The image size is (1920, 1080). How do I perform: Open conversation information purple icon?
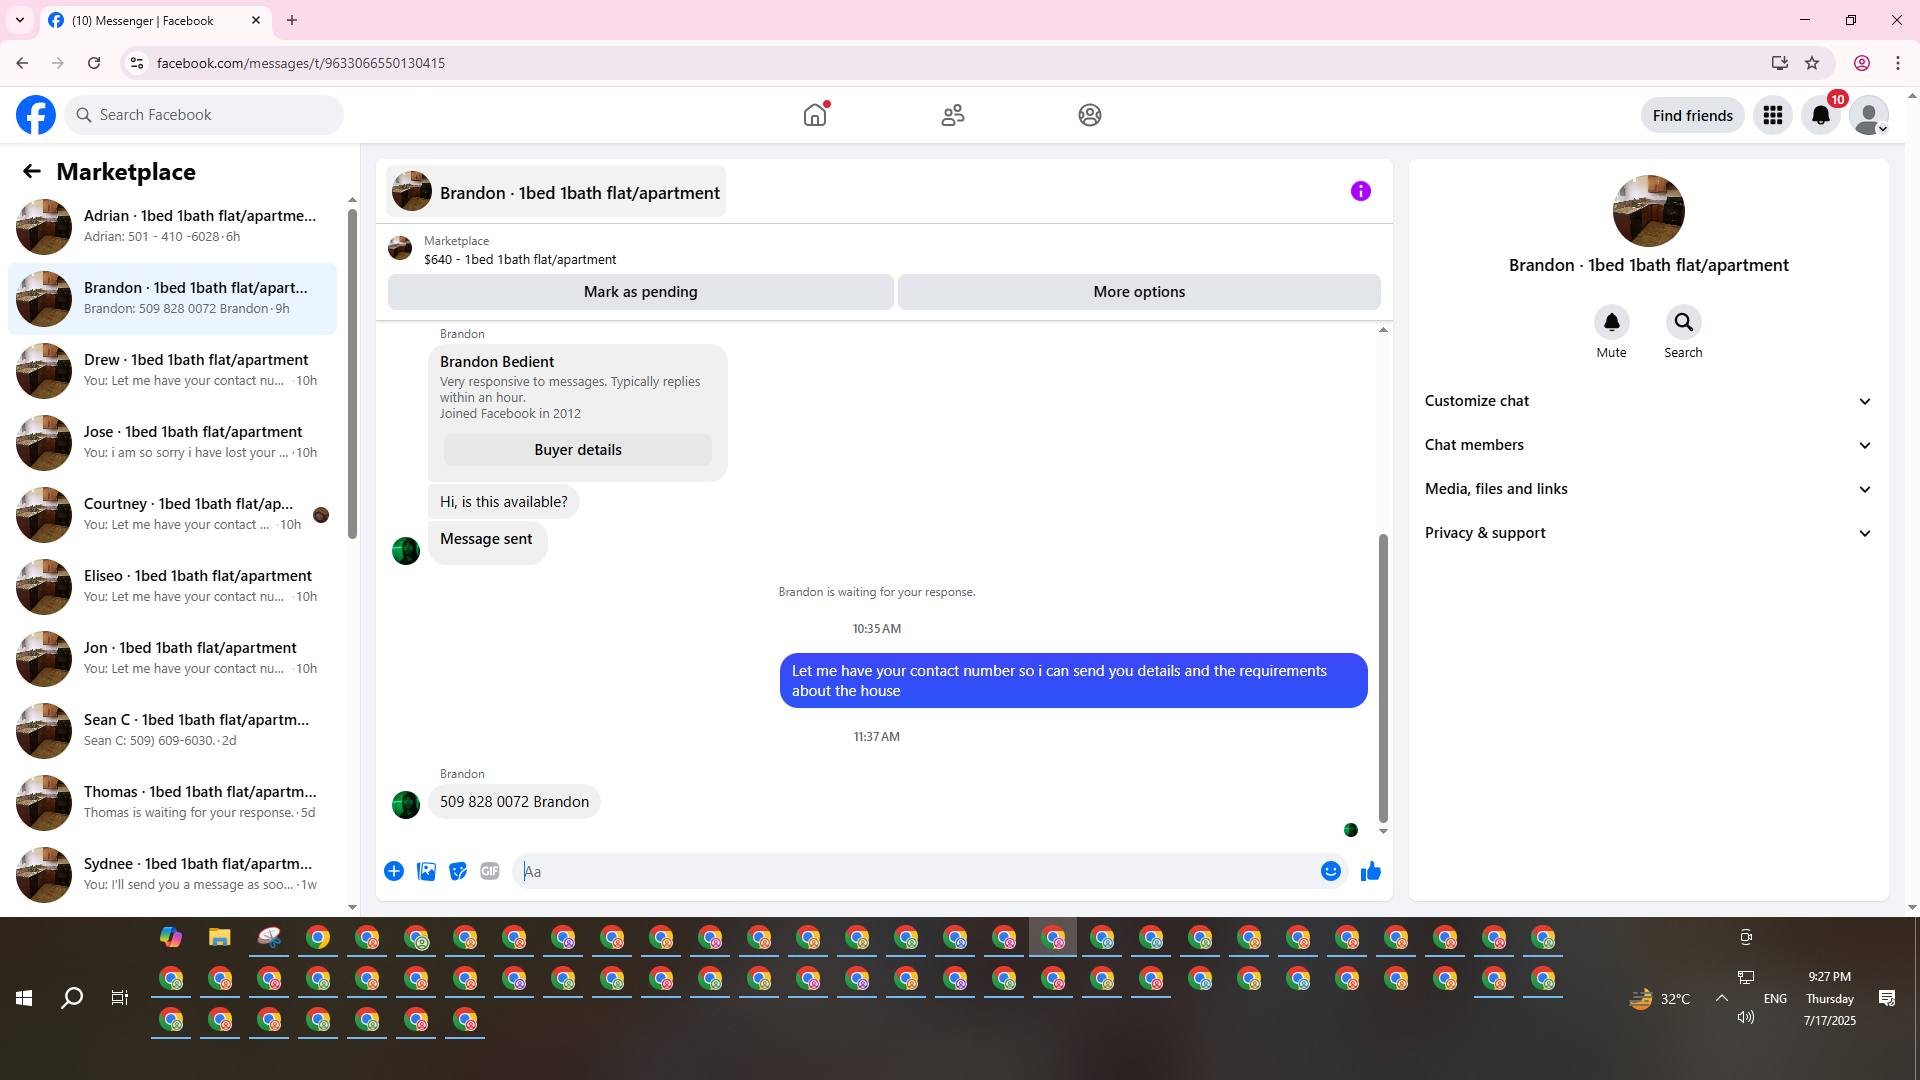coord(1361,191)
